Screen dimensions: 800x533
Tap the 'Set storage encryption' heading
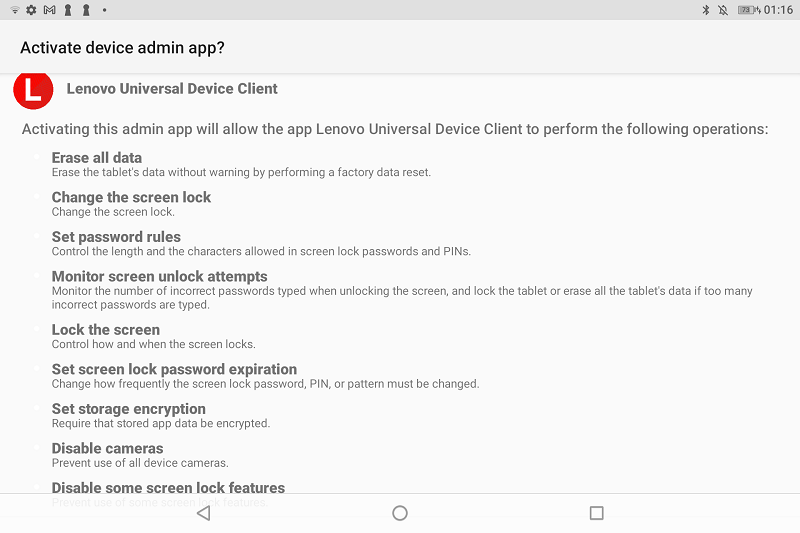[129, 409]
